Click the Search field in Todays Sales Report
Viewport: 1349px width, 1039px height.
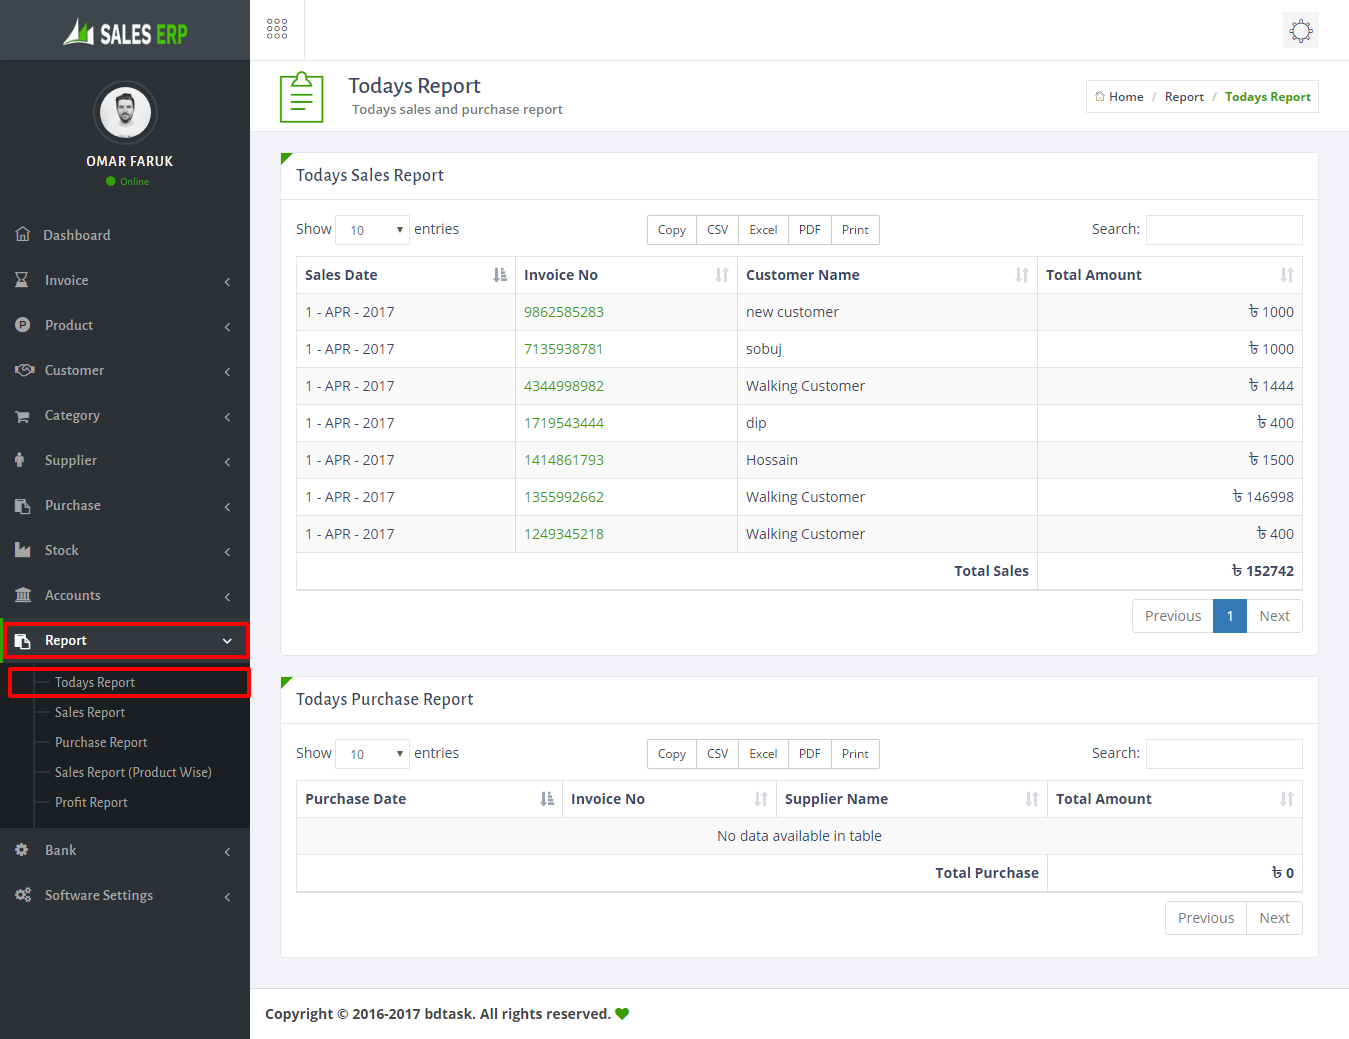coord(1223,230)
